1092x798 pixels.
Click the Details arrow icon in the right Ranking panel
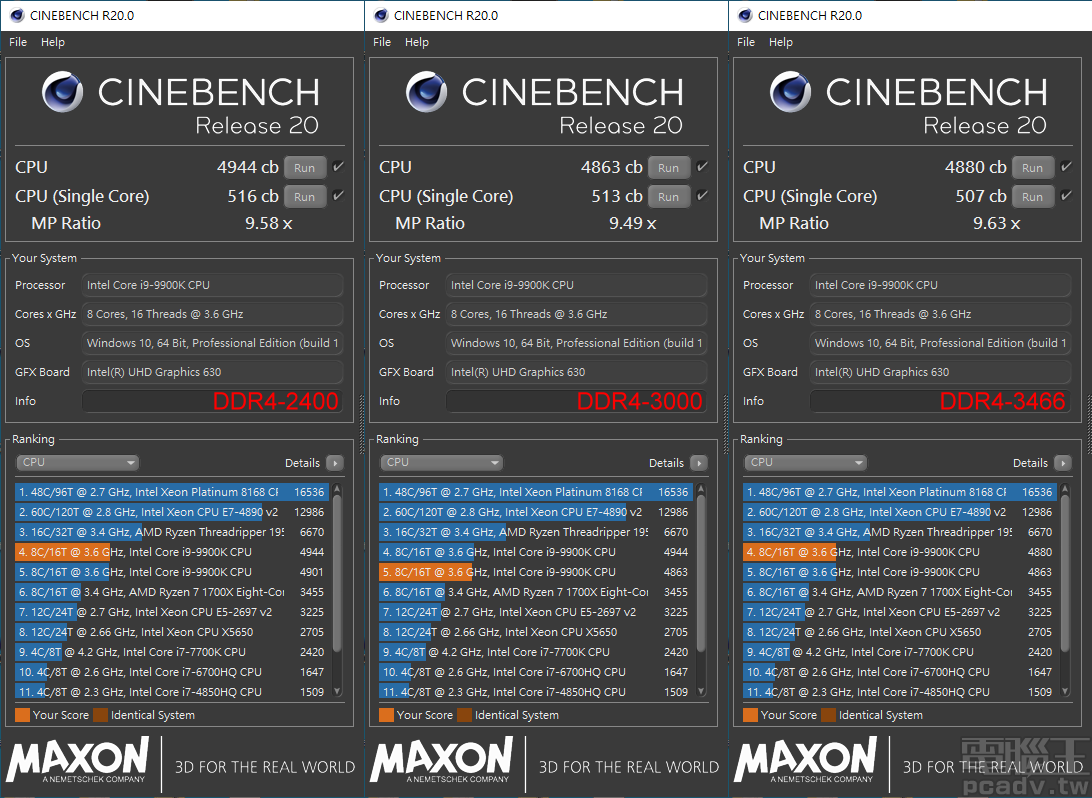pyautogui.click(x=1062, y=463)
